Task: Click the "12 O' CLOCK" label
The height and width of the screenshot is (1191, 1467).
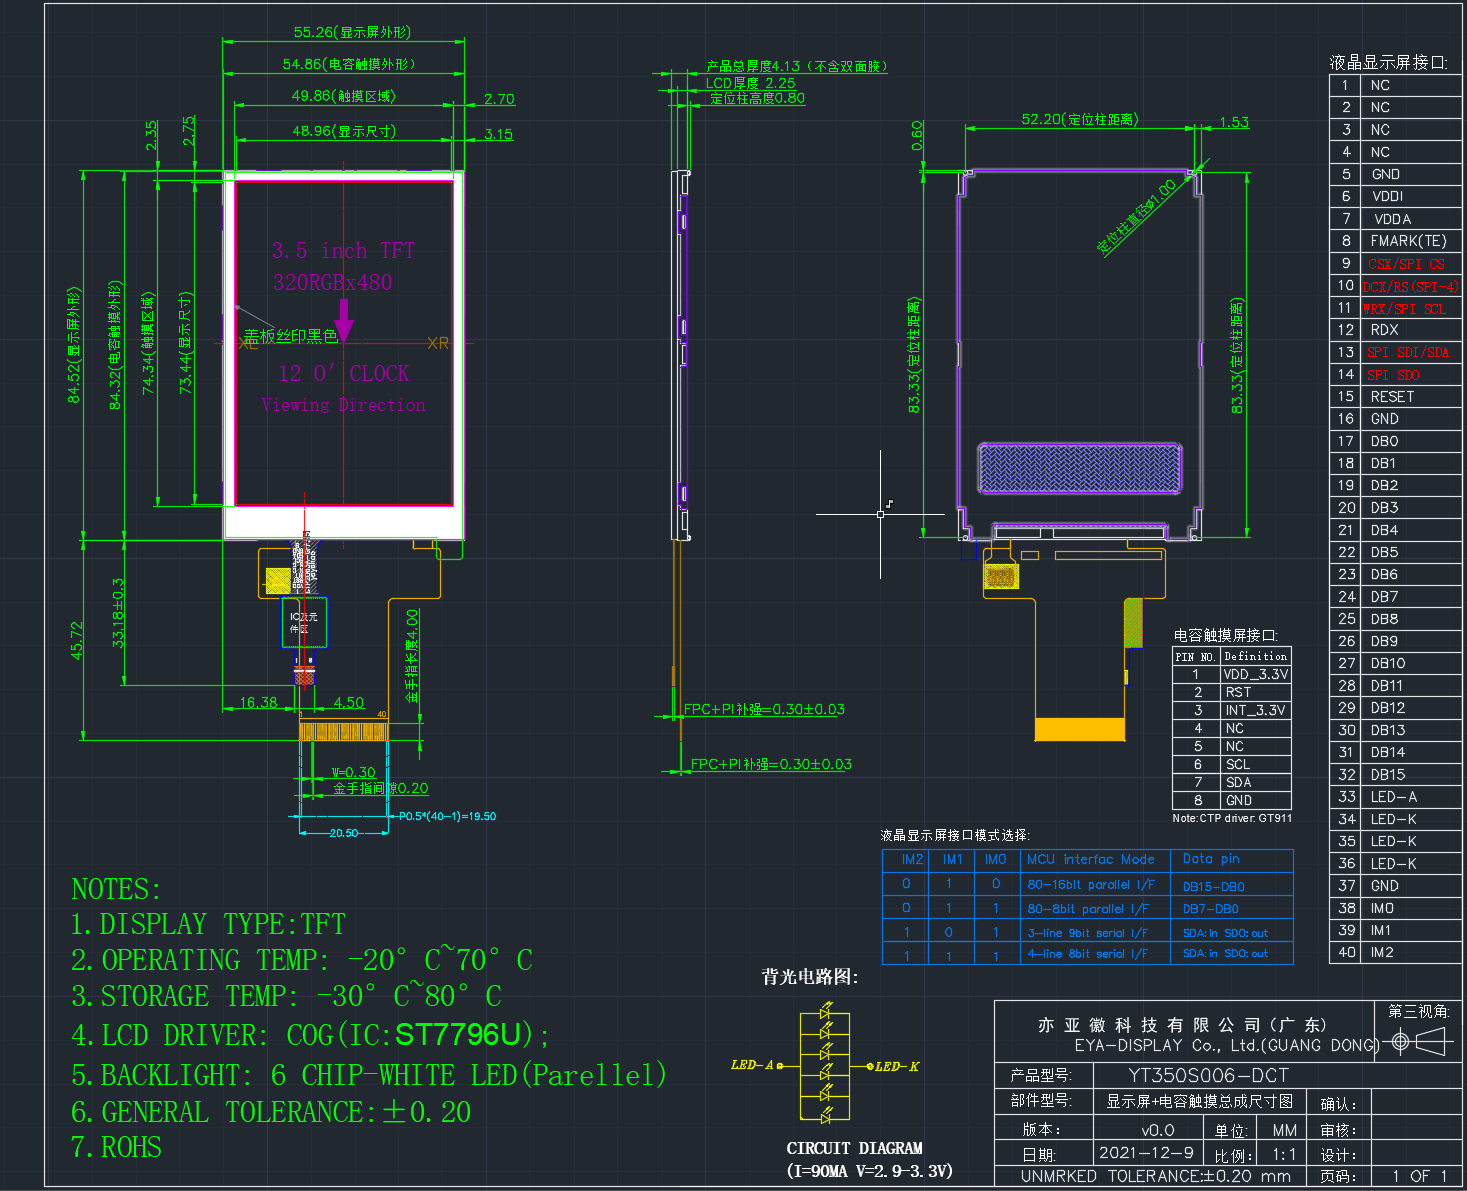Action: point(344,374)
